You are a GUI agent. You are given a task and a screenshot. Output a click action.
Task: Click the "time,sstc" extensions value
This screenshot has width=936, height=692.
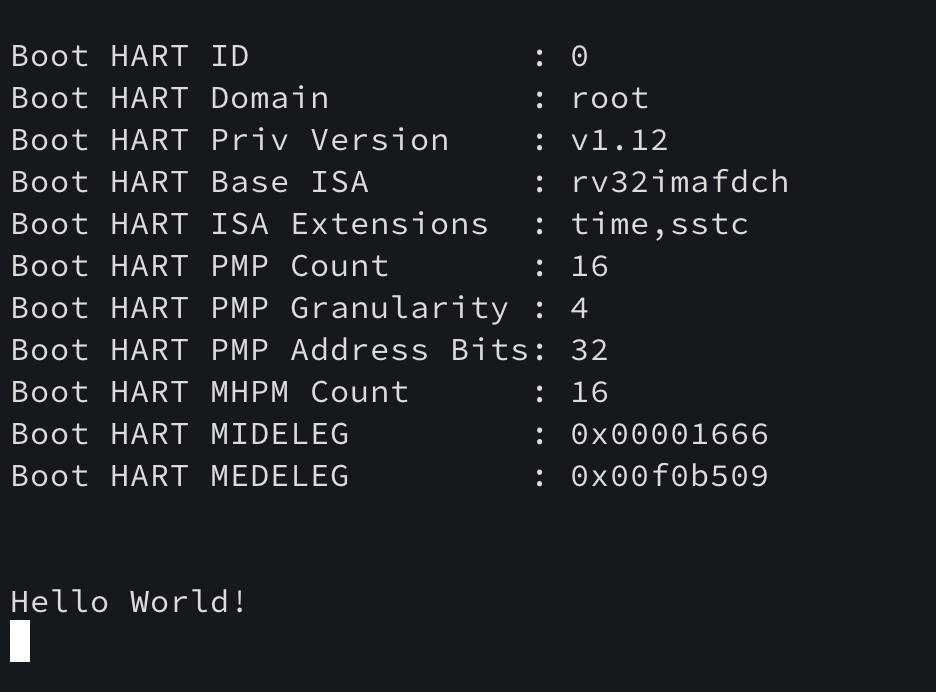click(x=659, y=224)
